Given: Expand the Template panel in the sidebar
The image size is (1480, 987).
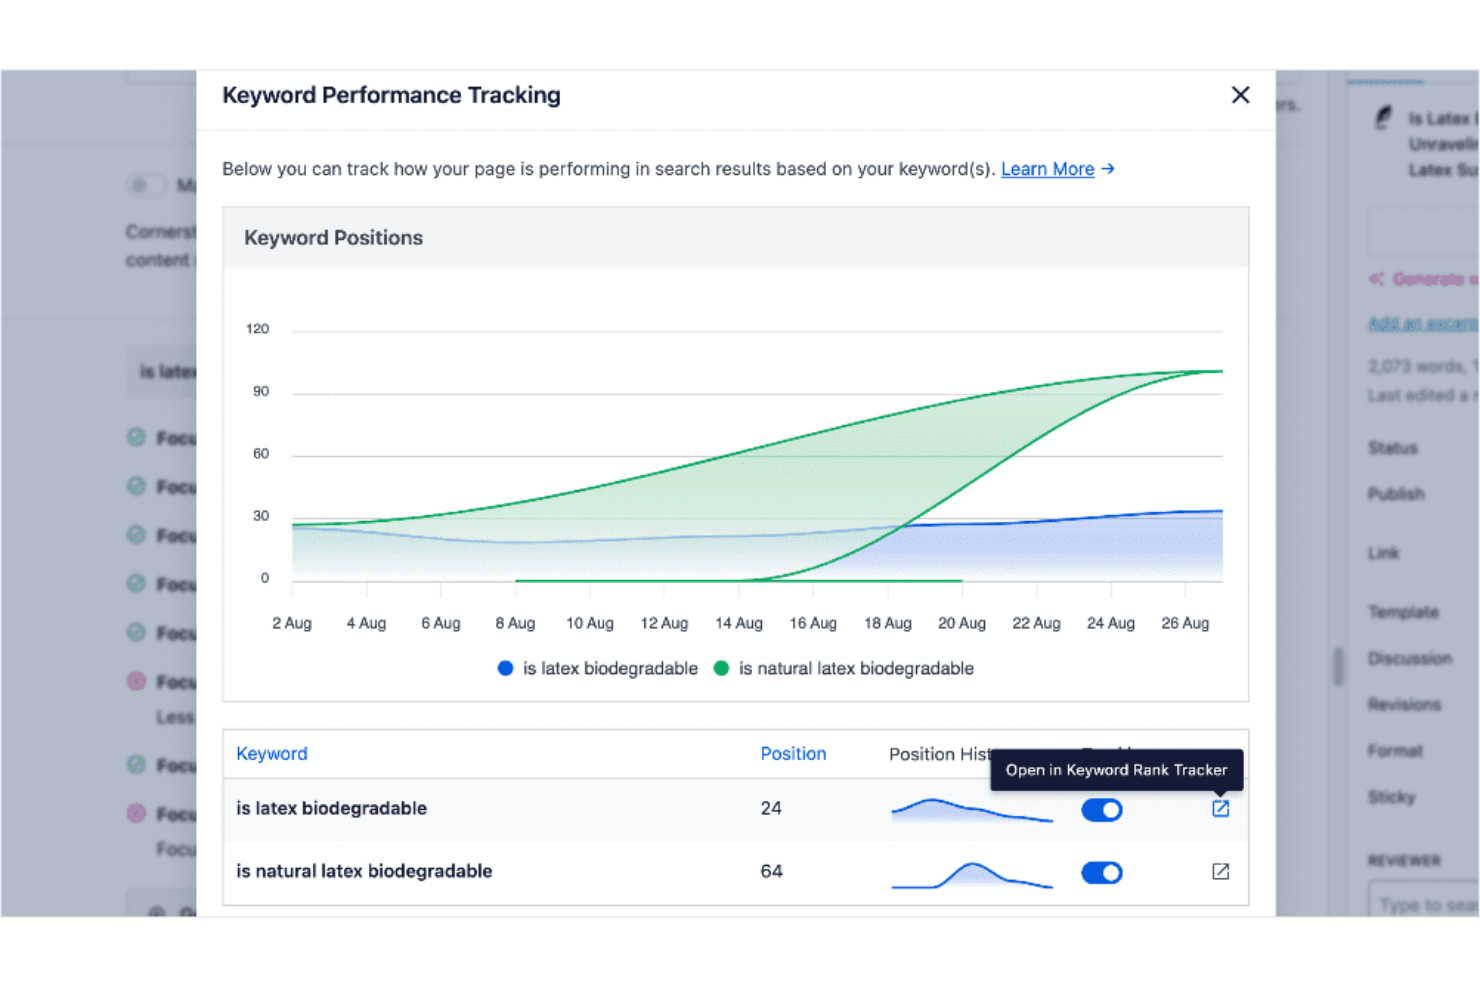Looking at the screenshot, I should tap(1403, 612).
